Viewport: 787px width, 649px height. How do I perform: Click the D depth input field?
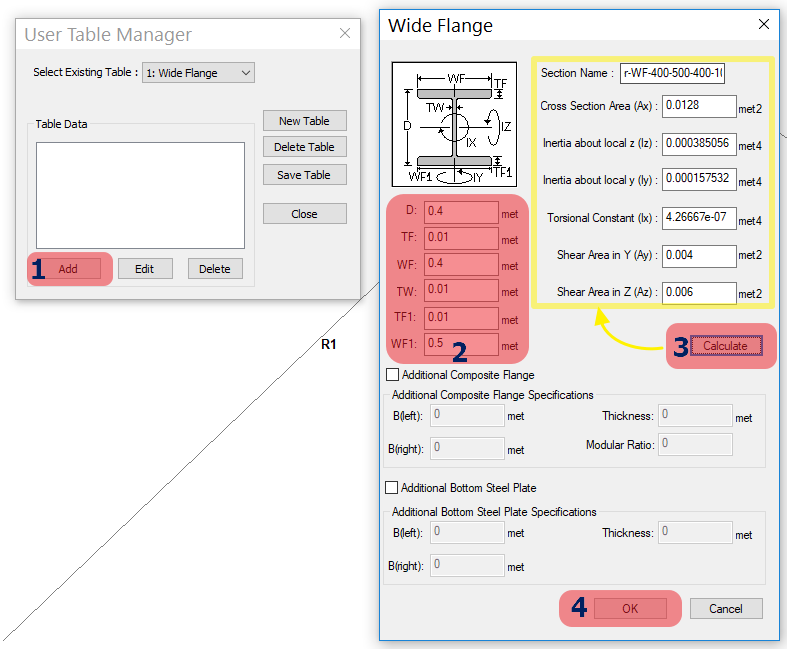point(461,212)
